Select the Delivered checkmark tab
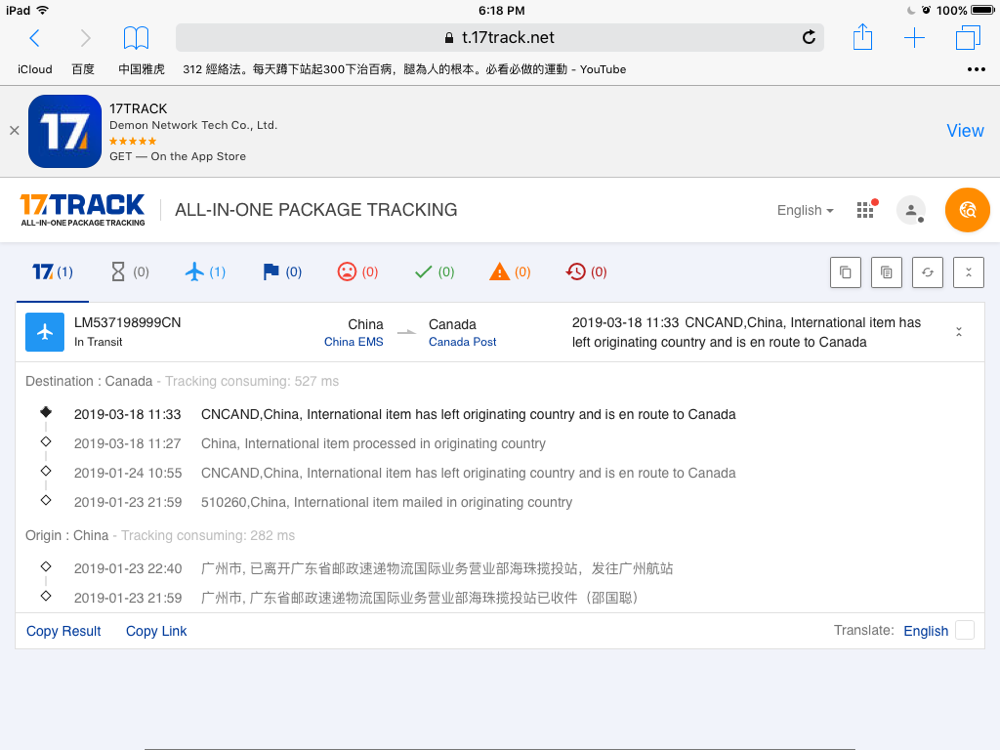Image resolution: width=1000 pixels, height=750 pixels. click(x=434, y=272)
